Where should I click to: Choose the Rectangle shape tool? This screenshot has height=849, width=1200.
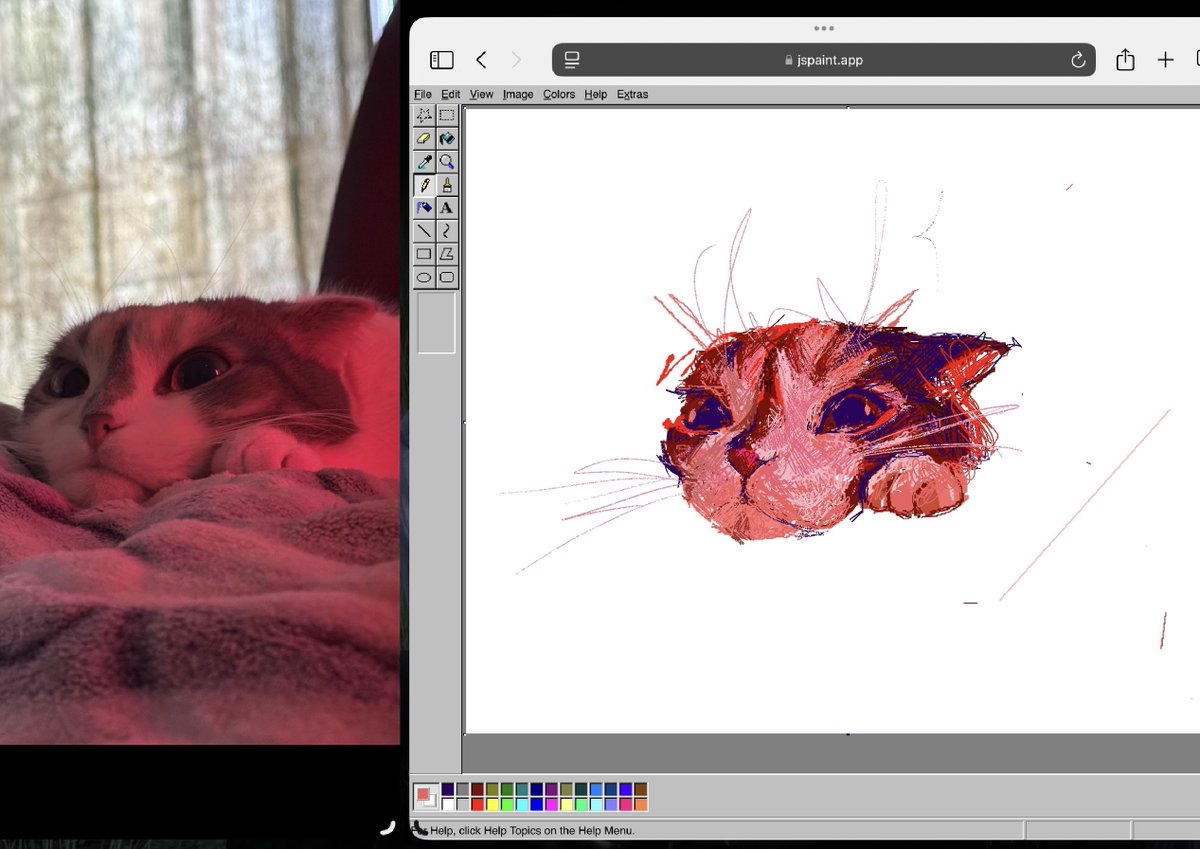tap(424, 254)
